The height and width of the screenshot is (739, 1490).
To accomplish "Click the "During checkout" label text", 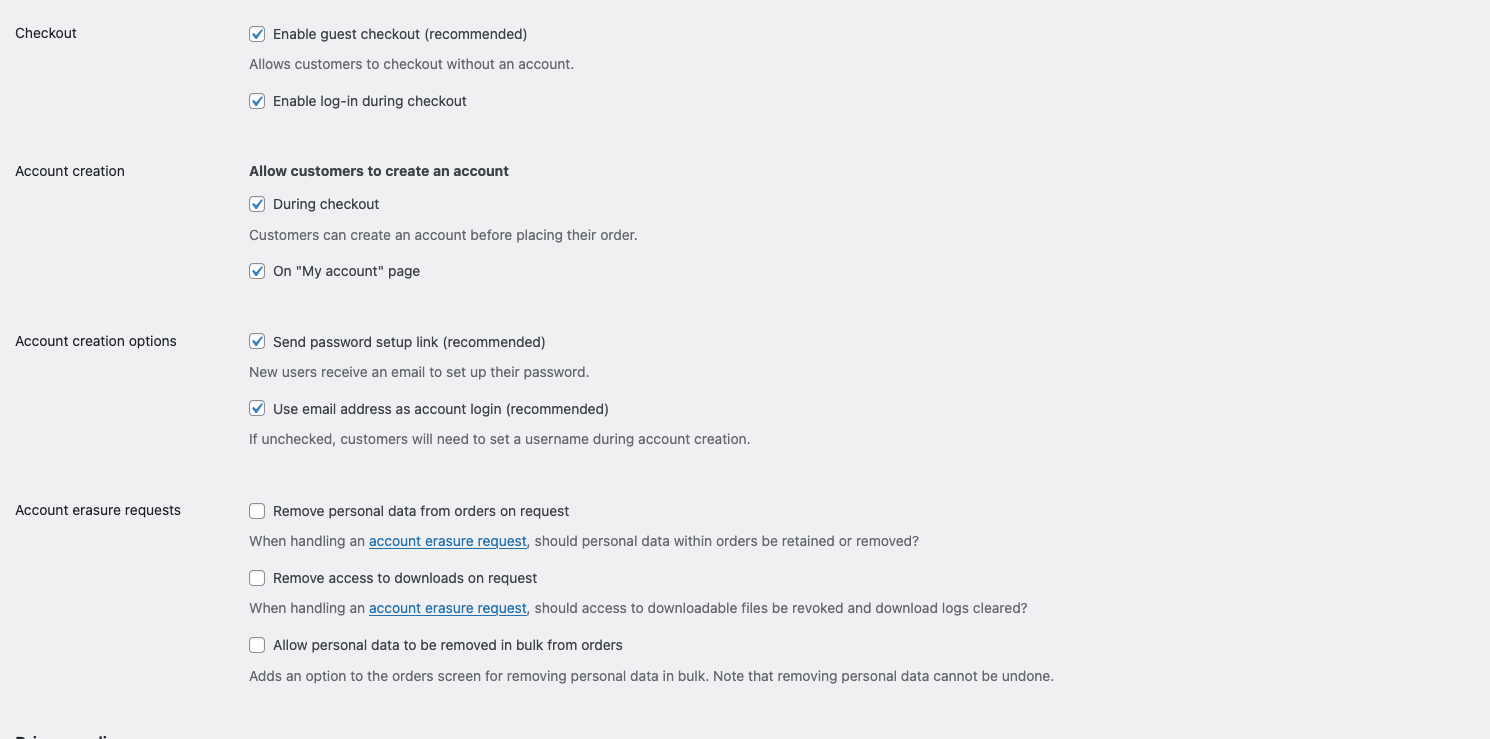I will click(x=326, y=204).
